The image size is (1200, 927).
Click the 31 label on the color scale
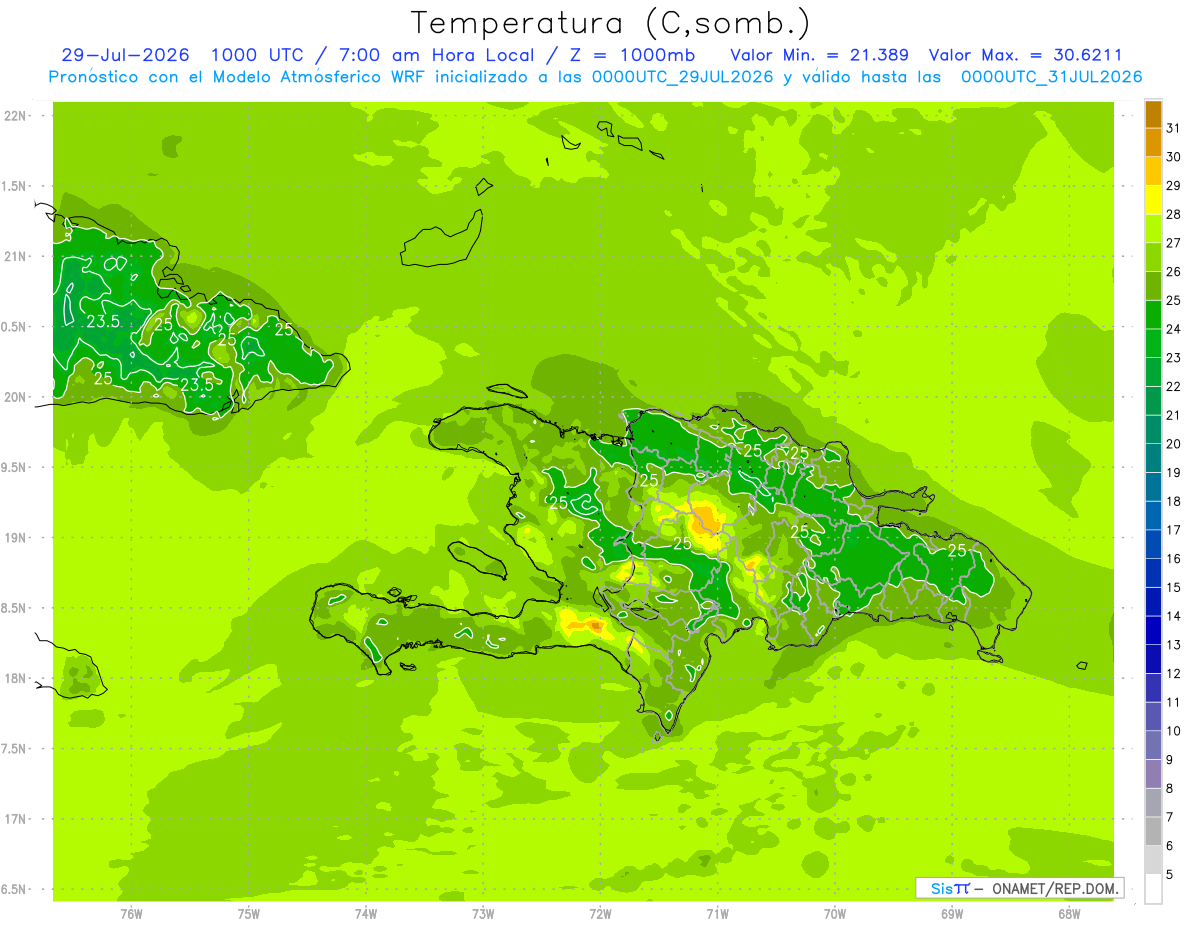(1173, 127)
